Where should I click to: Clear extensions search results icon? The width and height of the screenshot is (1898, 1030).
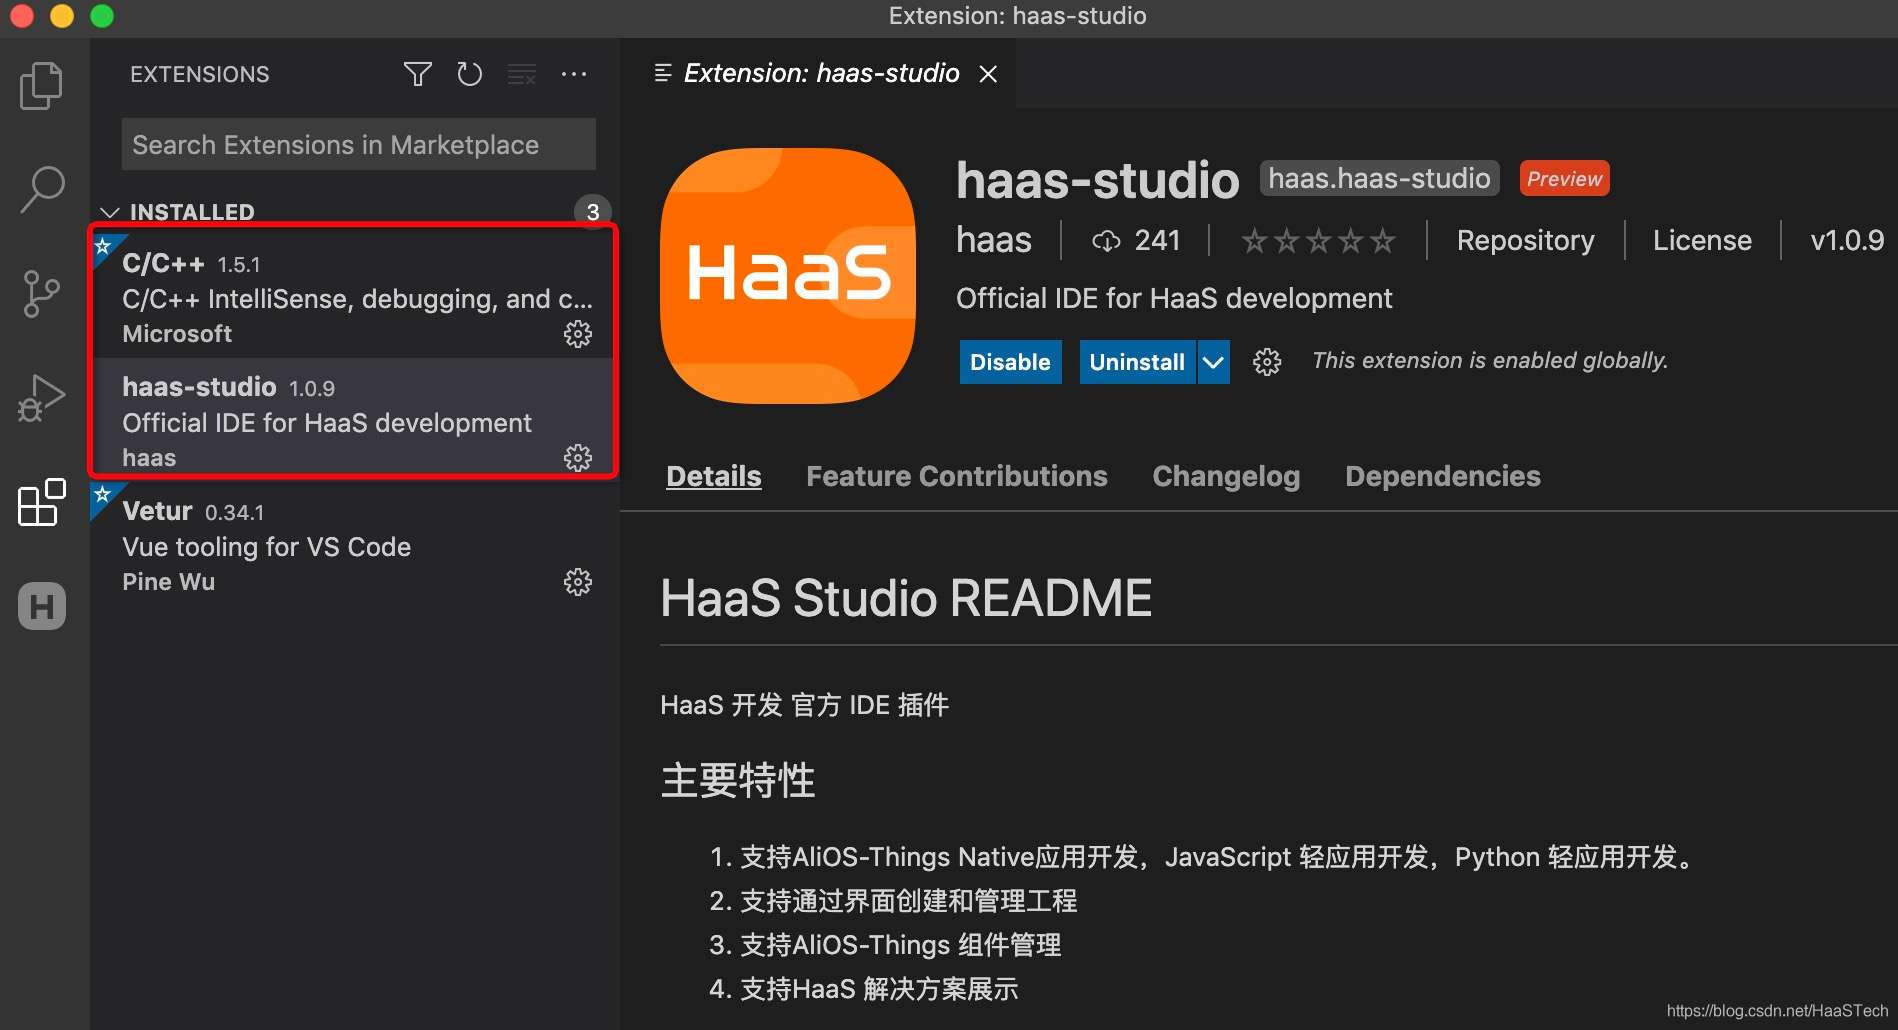522,74
